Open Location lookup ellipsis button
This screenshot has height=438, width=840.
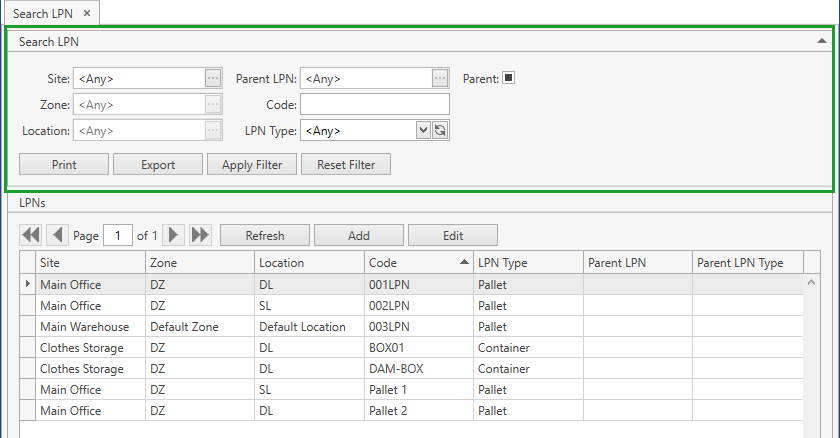pyautogui.click(x=213, y=130)
